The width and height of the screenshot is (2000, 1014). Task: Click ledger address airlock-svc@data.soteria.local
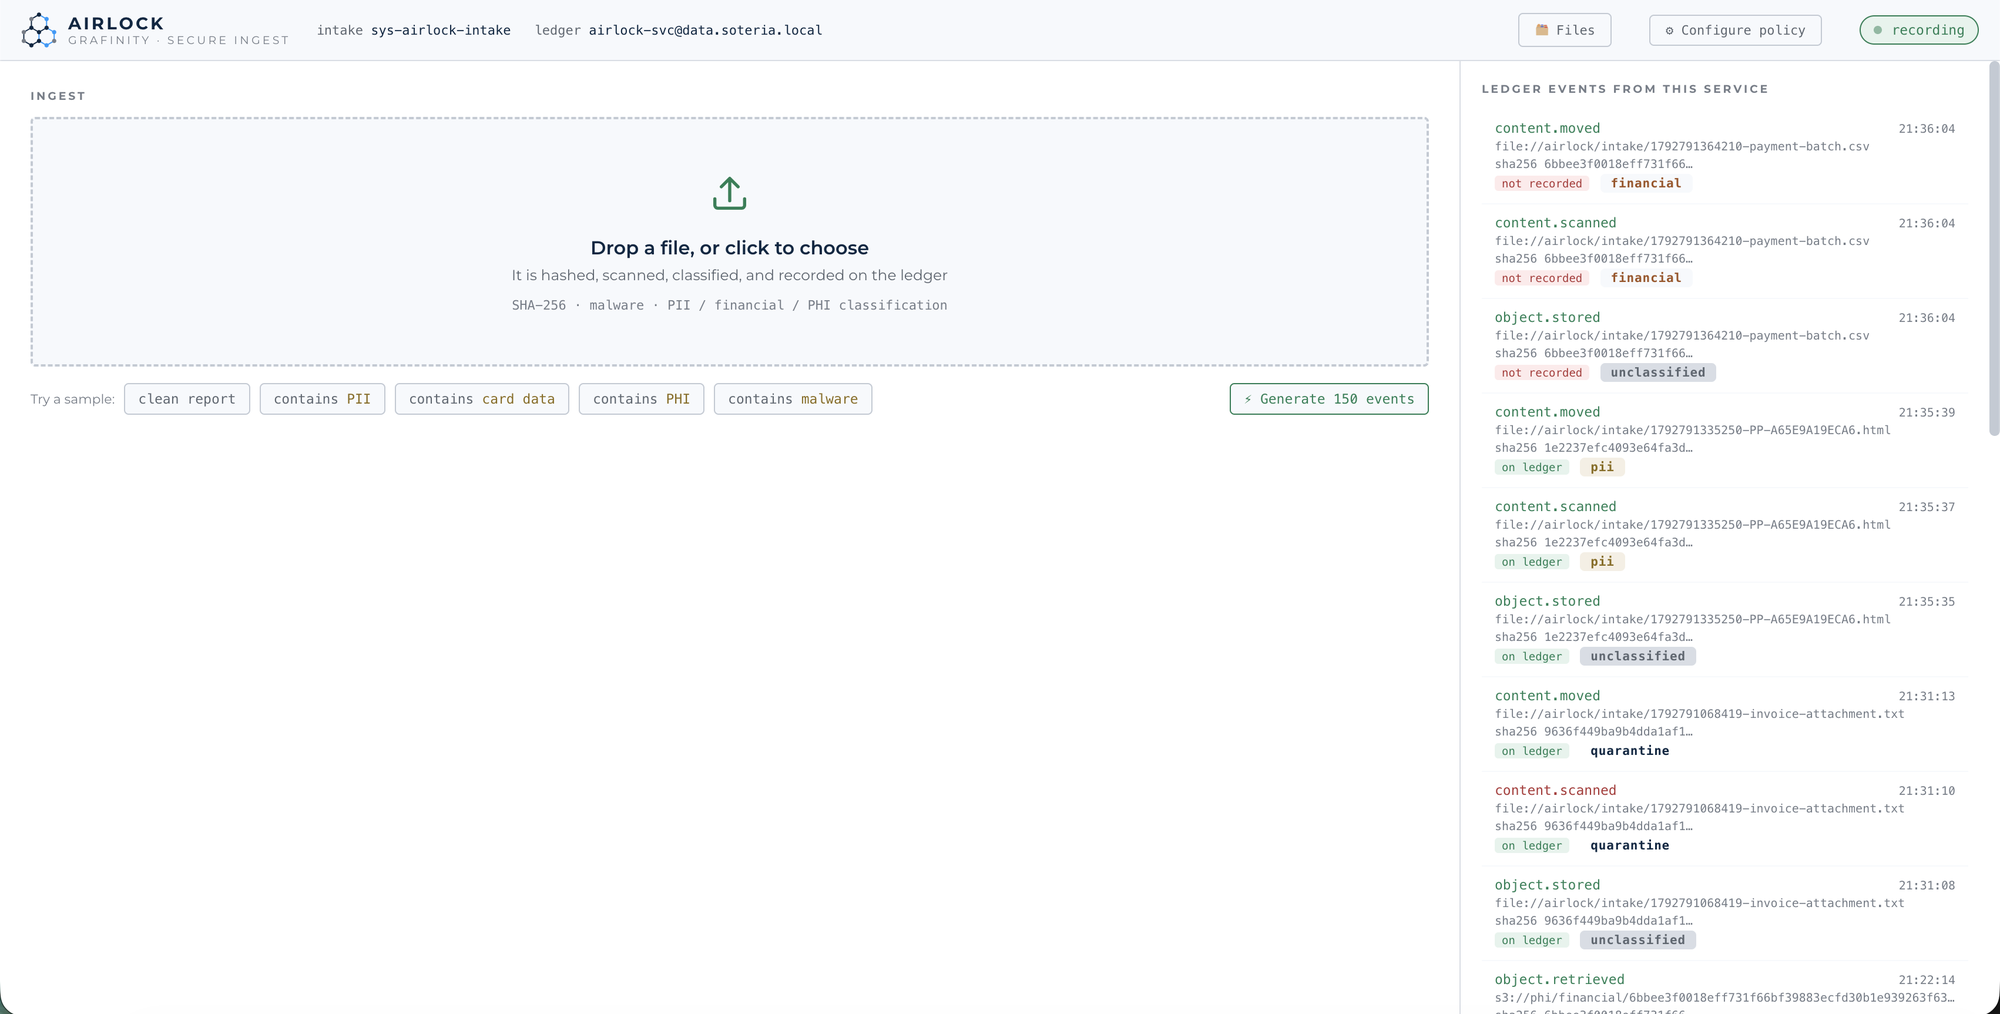coord(705,30)
